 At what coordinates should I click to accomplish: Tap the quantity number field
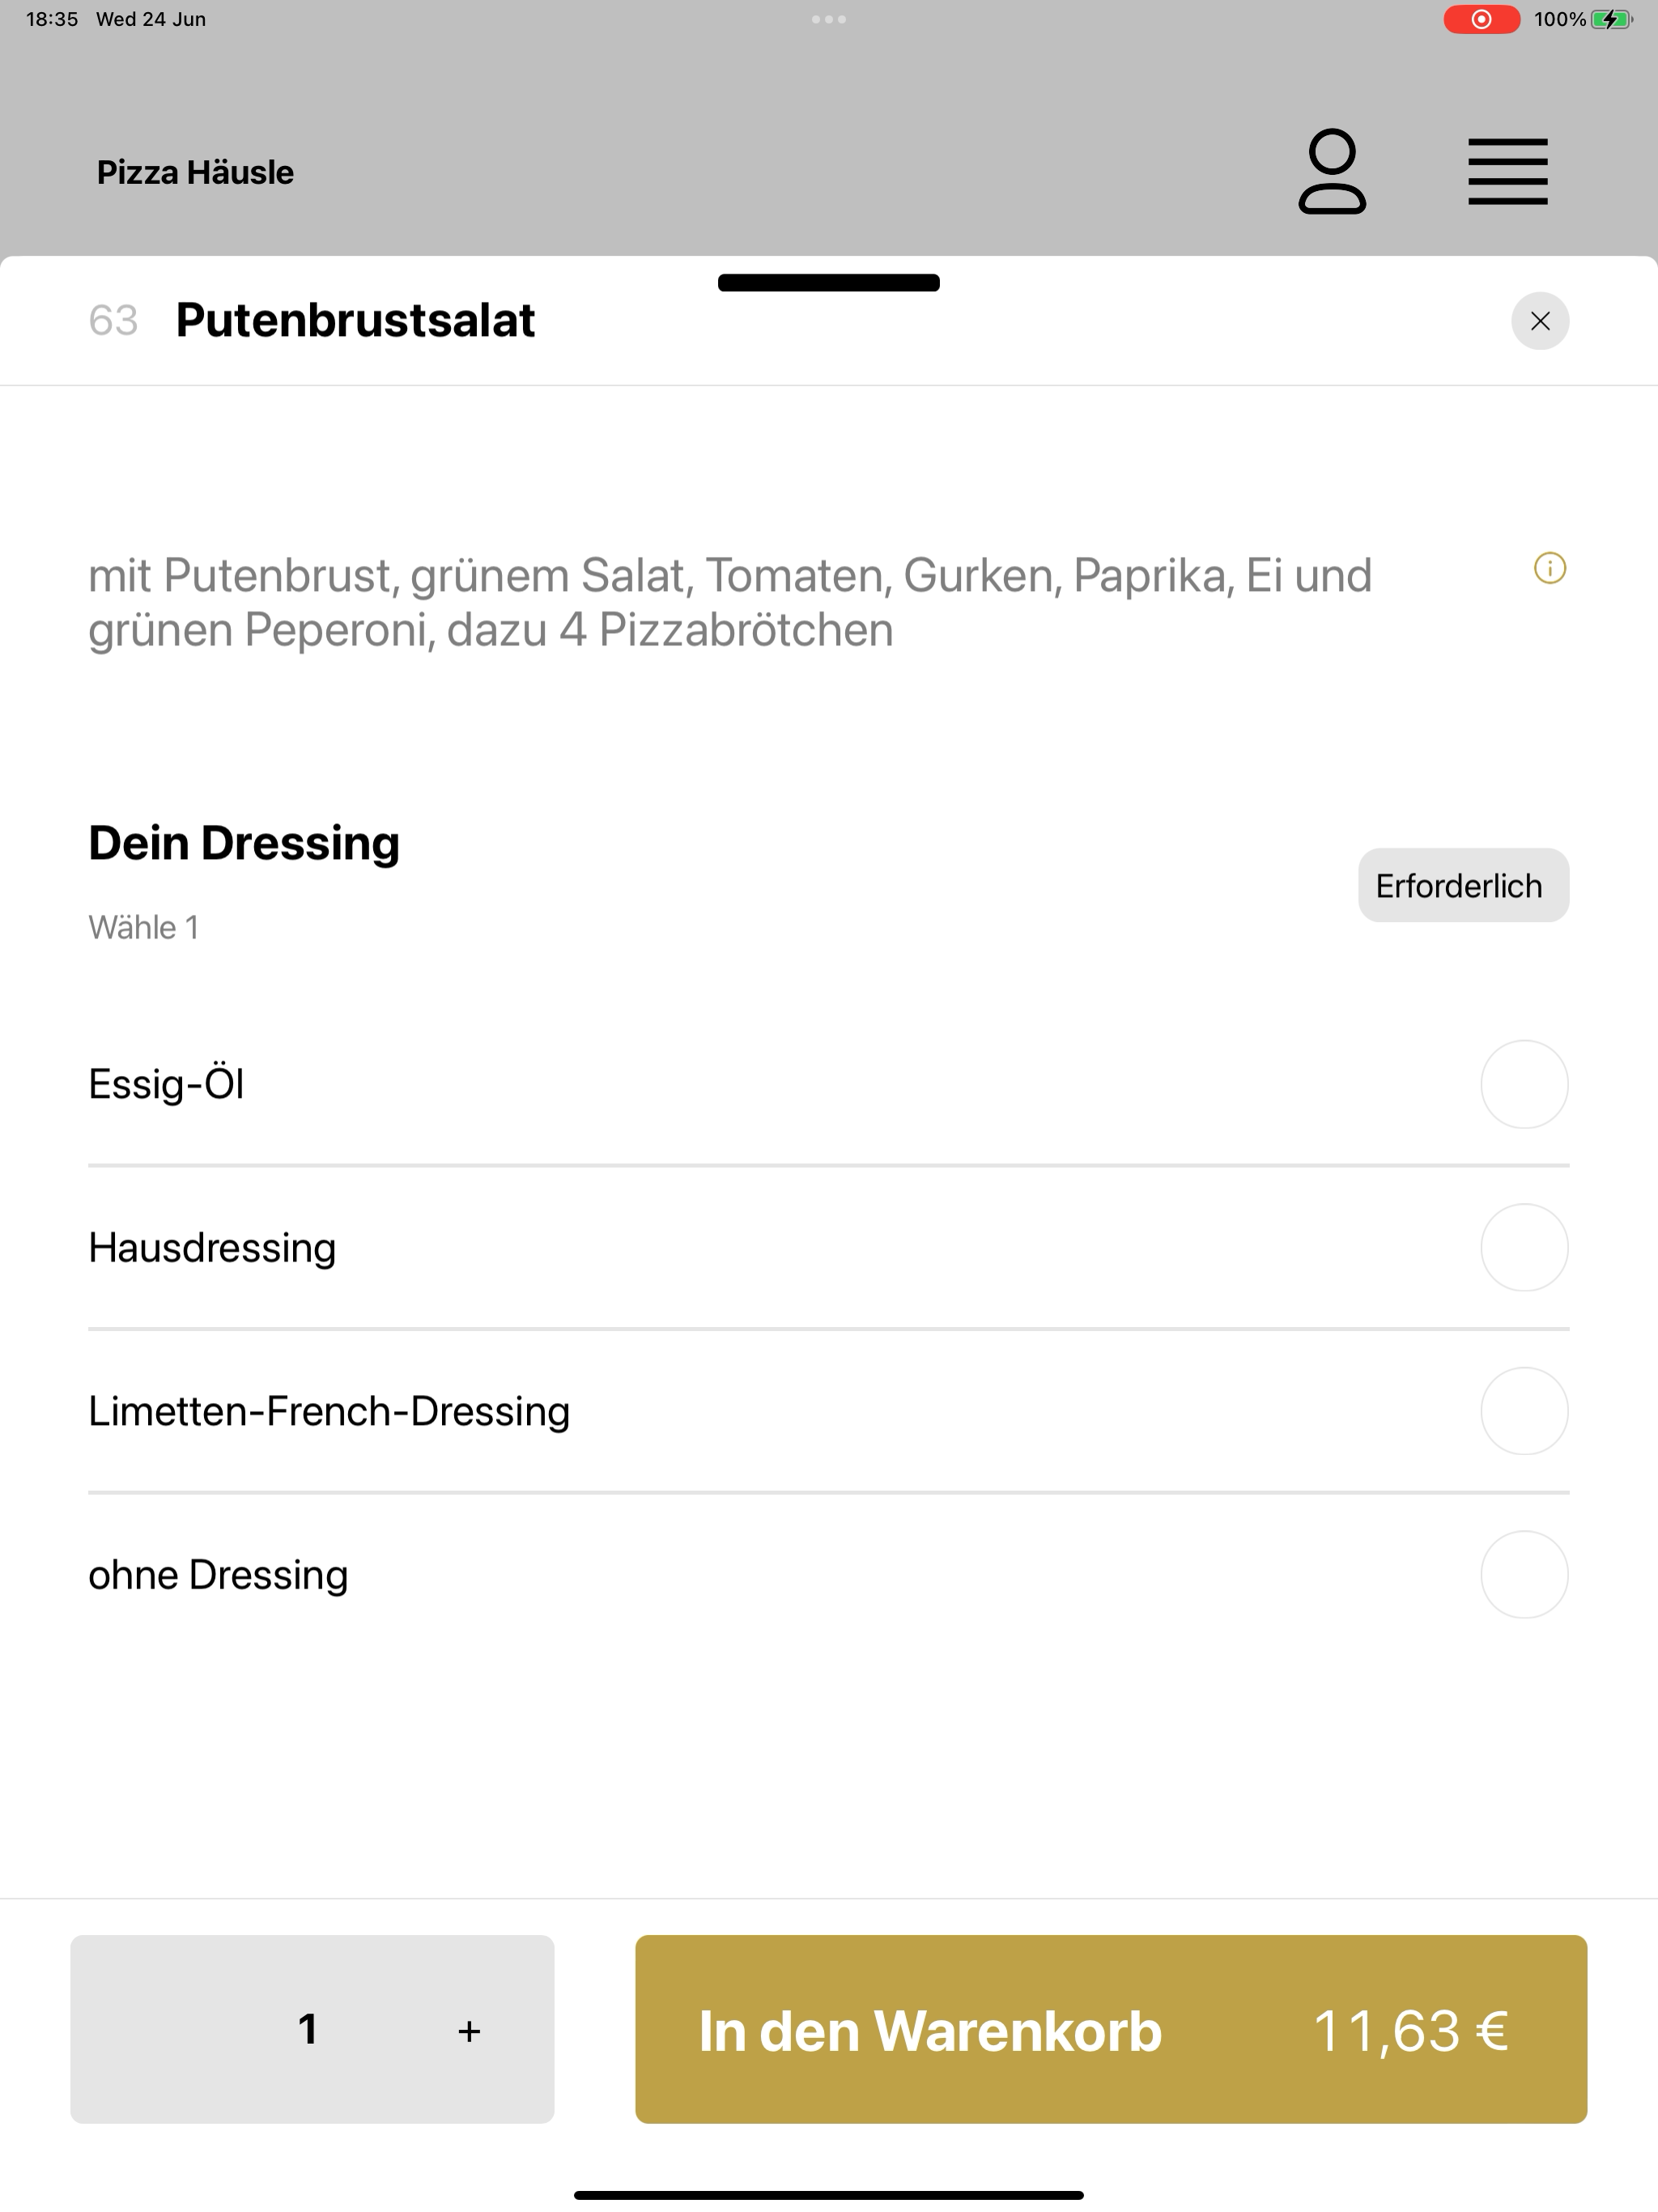point(308,2029)
